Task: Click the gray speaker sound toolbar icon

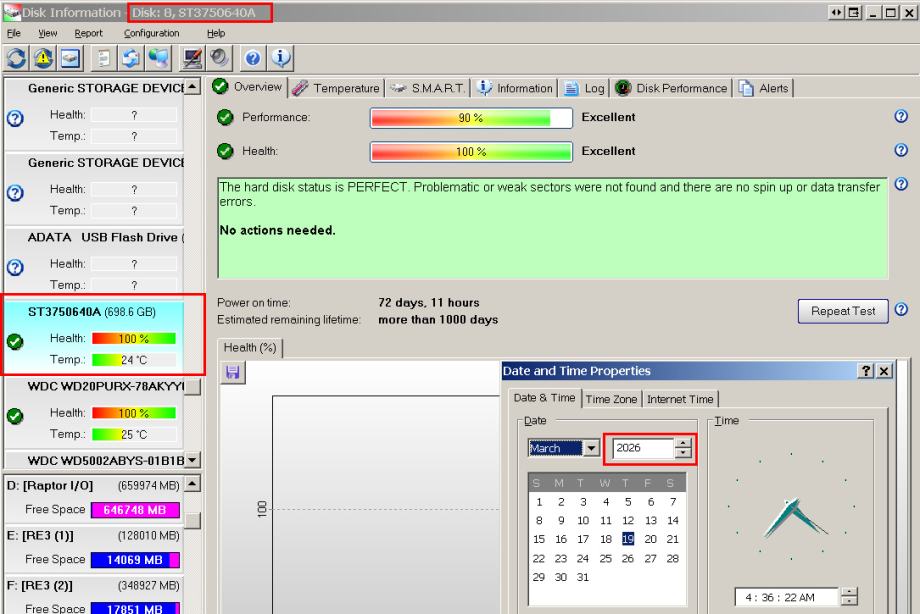Action: [x=219, y=58]
